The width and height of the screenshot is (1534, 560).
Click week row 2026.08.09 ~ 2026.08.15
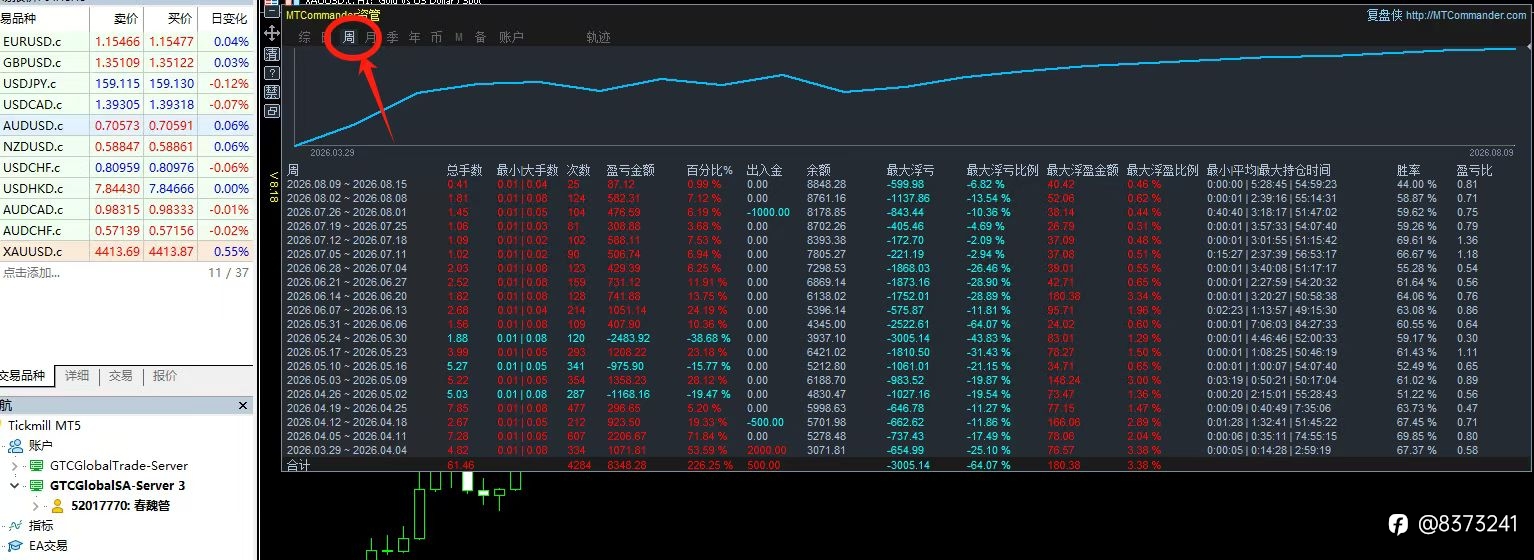tap(905, 185)
